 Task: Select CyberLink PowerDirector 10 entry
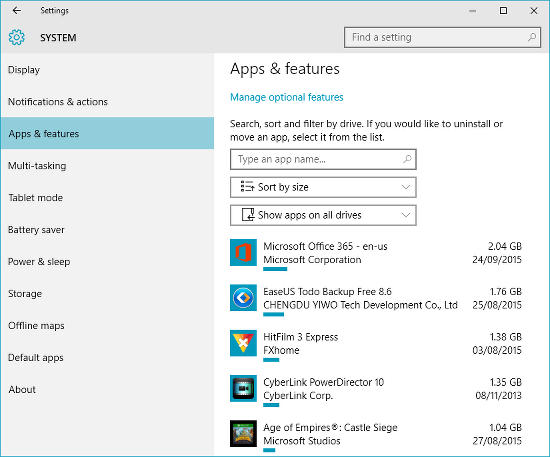376,390
